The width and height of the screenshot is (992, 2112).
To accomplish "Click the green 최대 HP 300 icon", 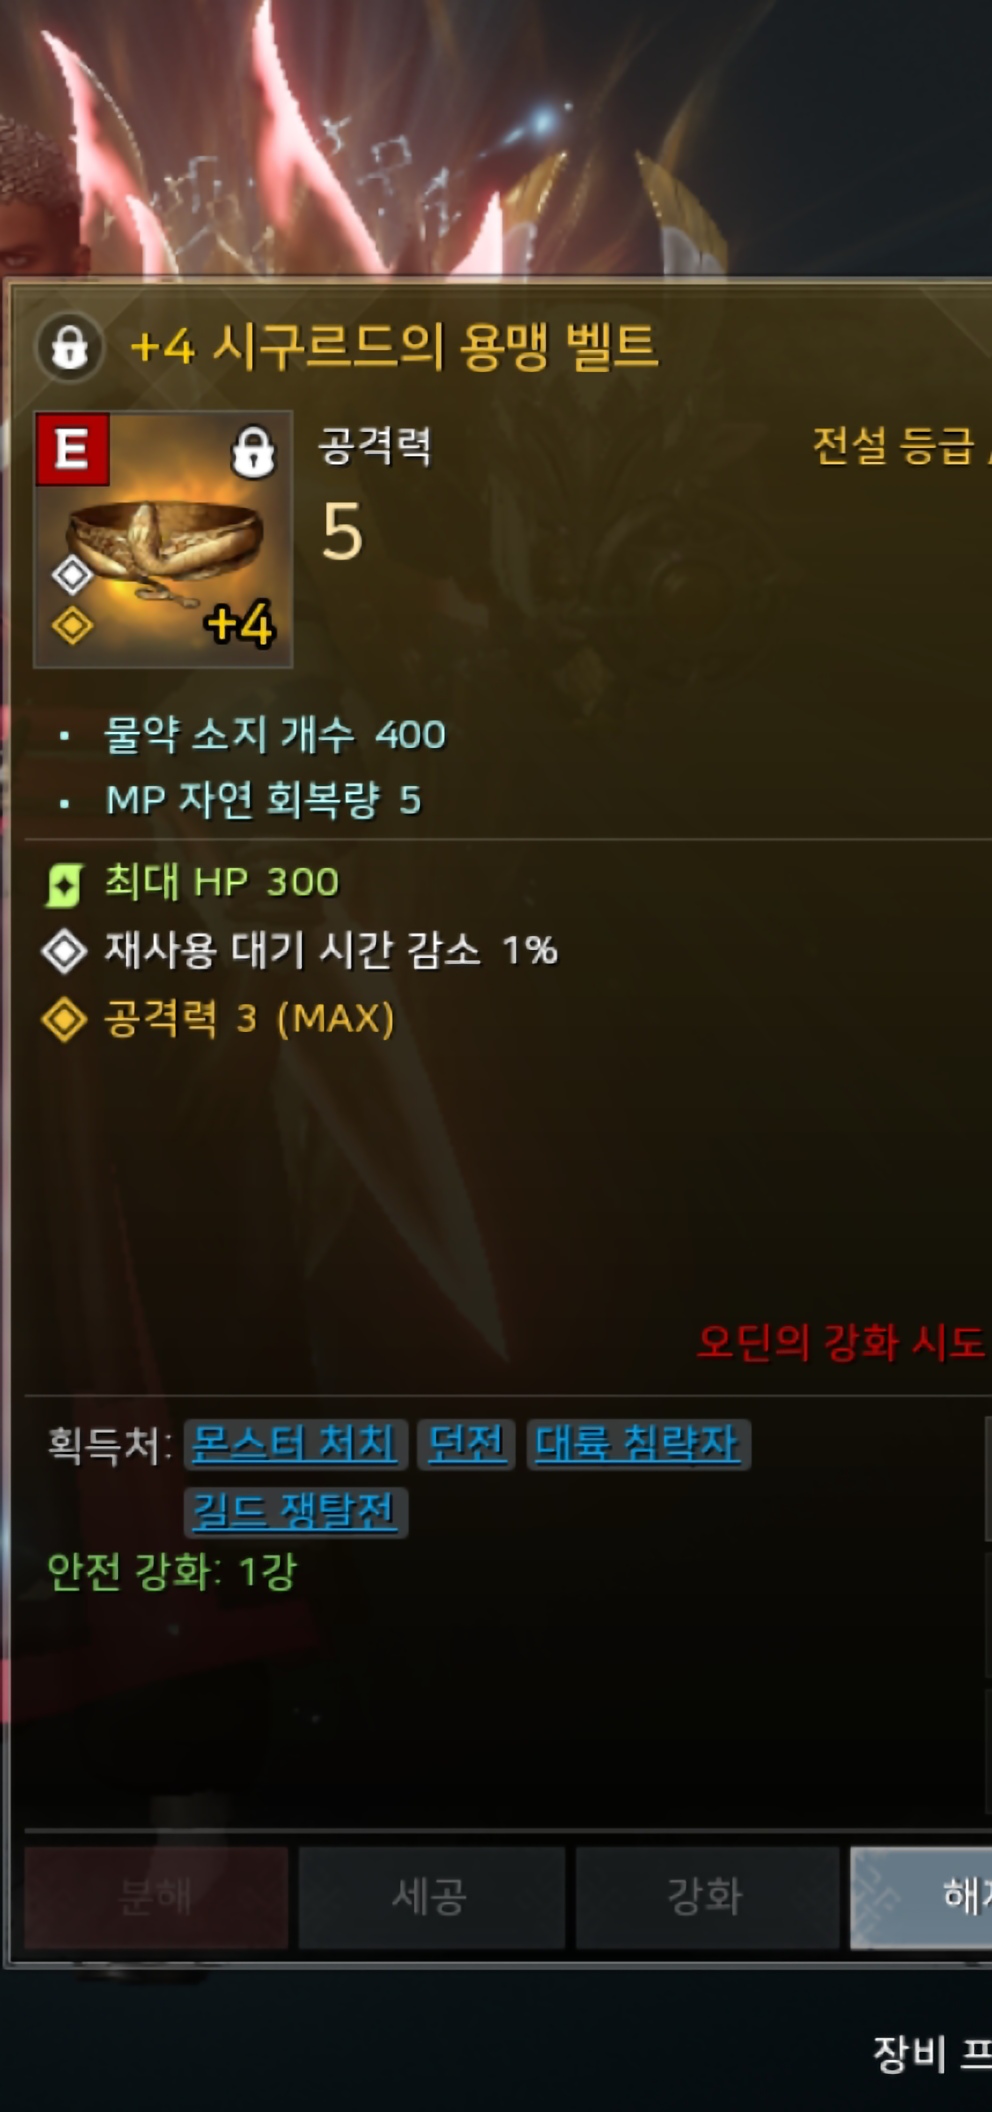I will click(64, 884).
